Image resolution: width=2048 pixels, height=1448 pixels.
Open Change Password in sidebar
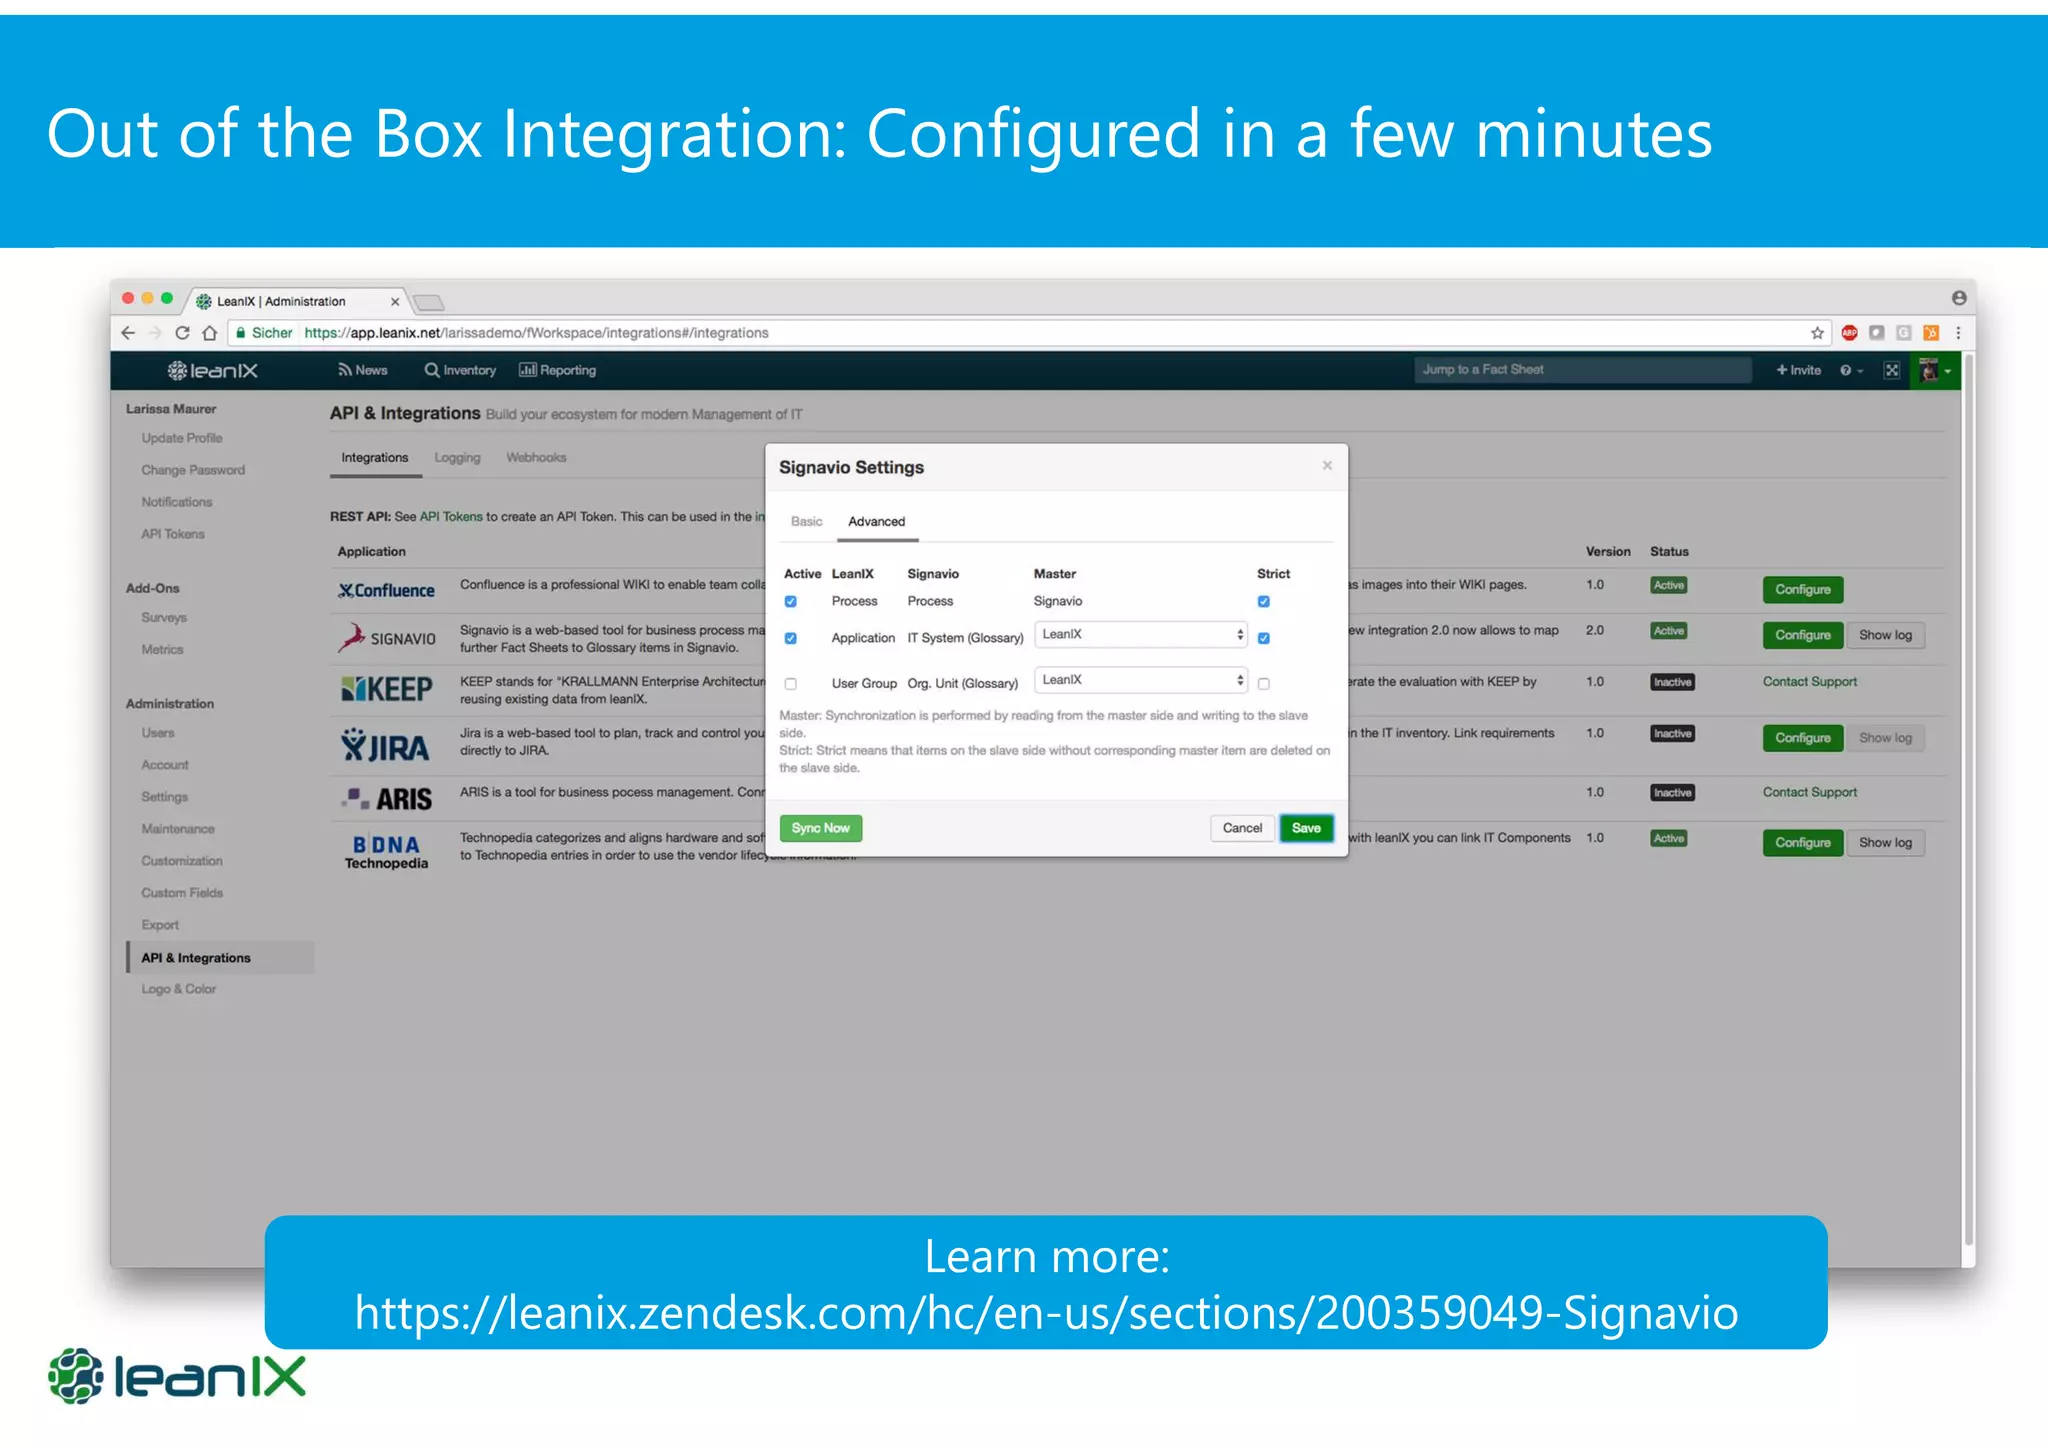coord(193,470)
